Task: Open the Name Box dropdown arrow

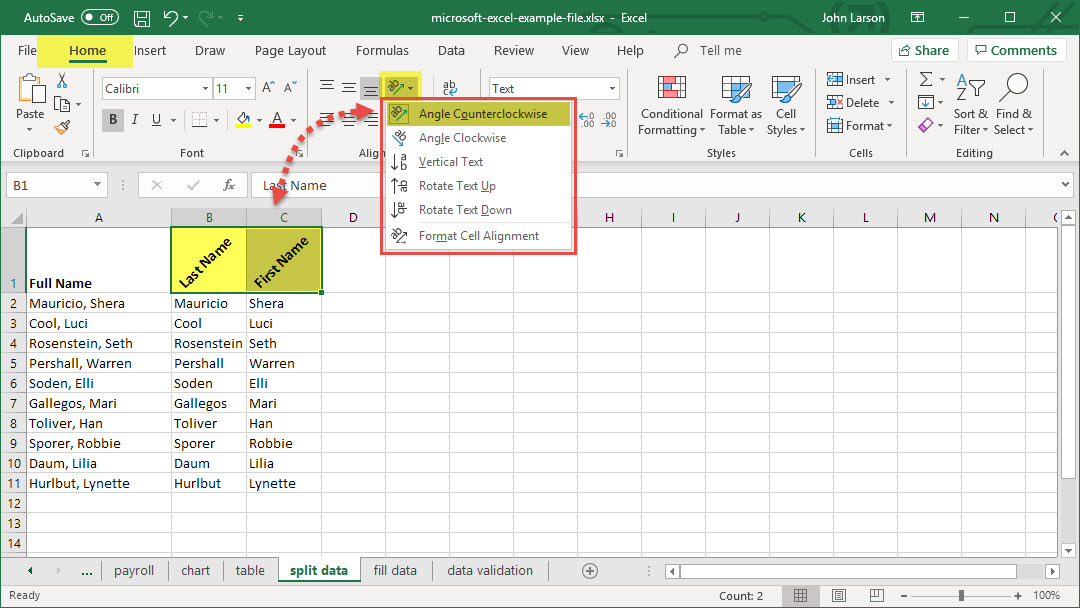Action: tap(97, 185)
